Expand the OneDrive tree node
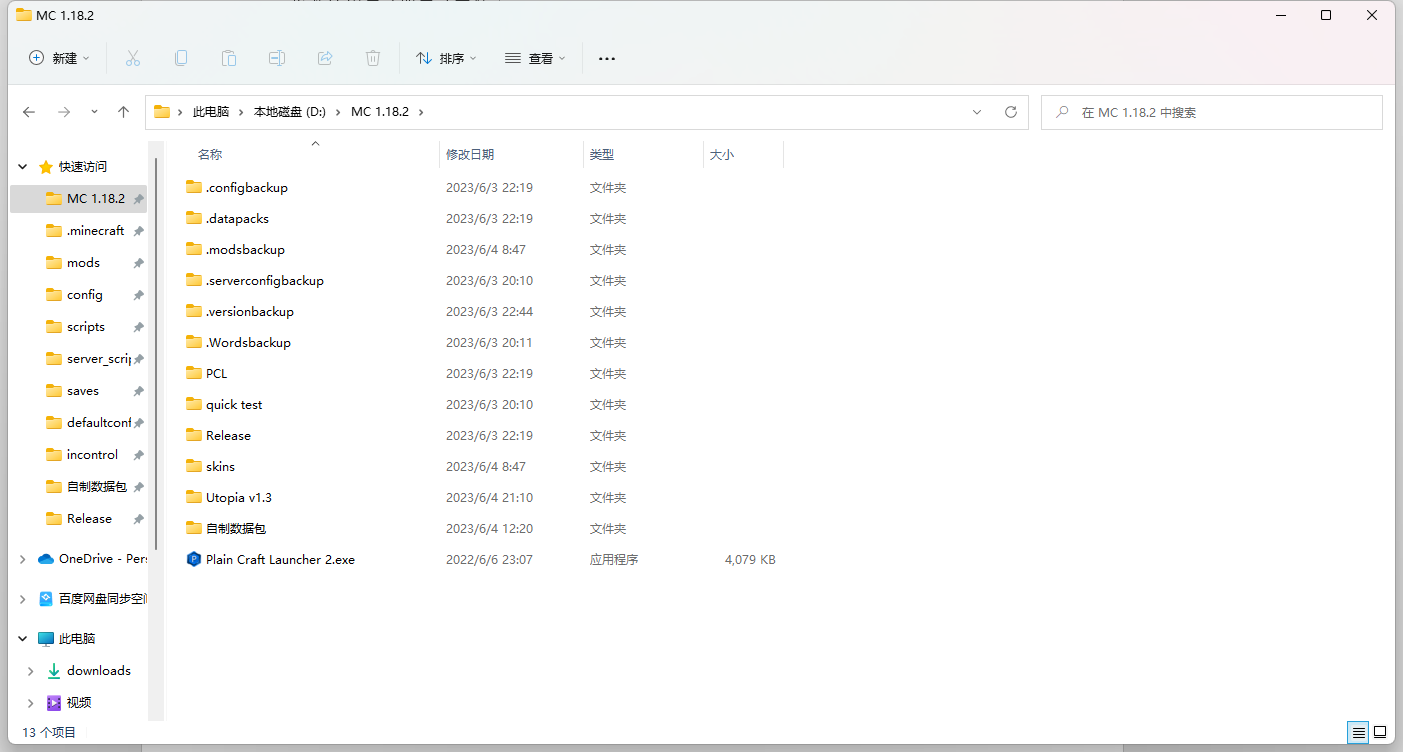This screenshot has width=1403, height=752. (23, 559)
